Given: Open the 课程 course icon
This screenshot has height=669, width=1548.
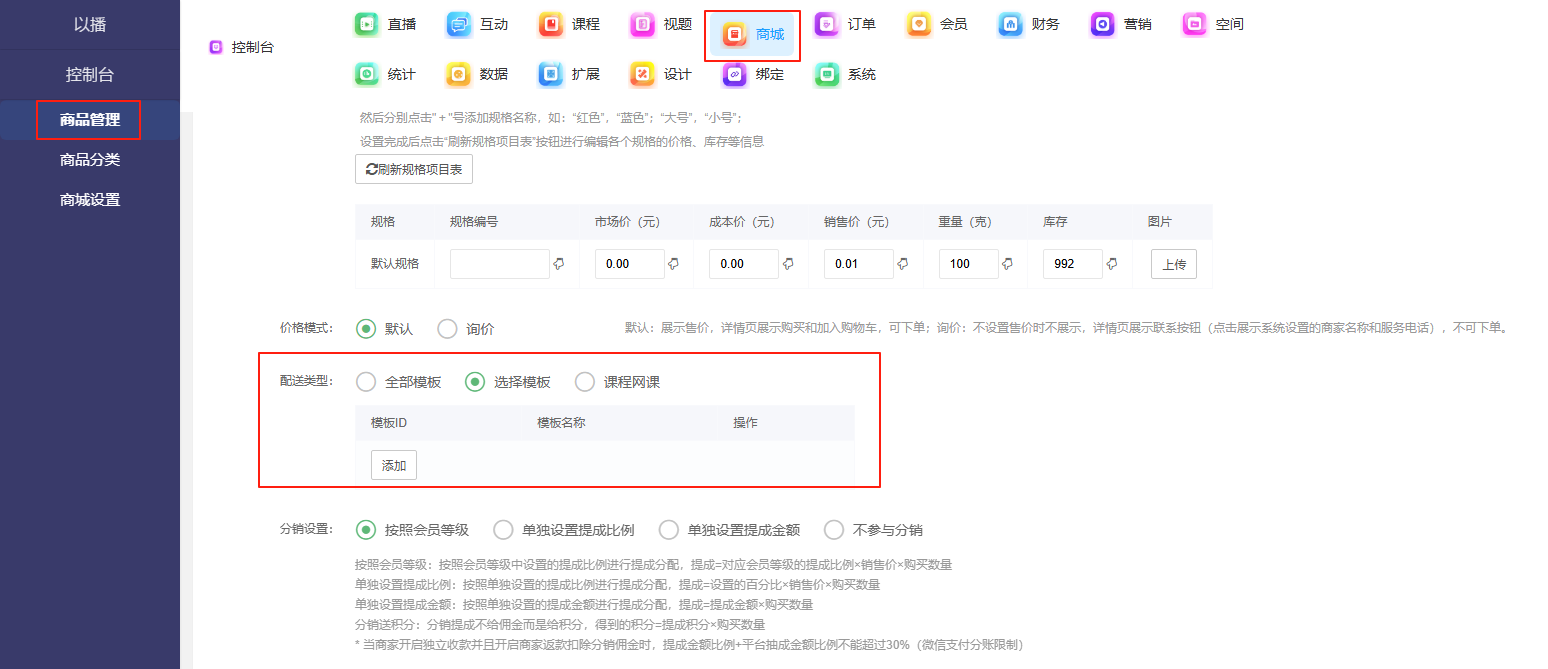Looking at the screenshot, I should [550, 24].
